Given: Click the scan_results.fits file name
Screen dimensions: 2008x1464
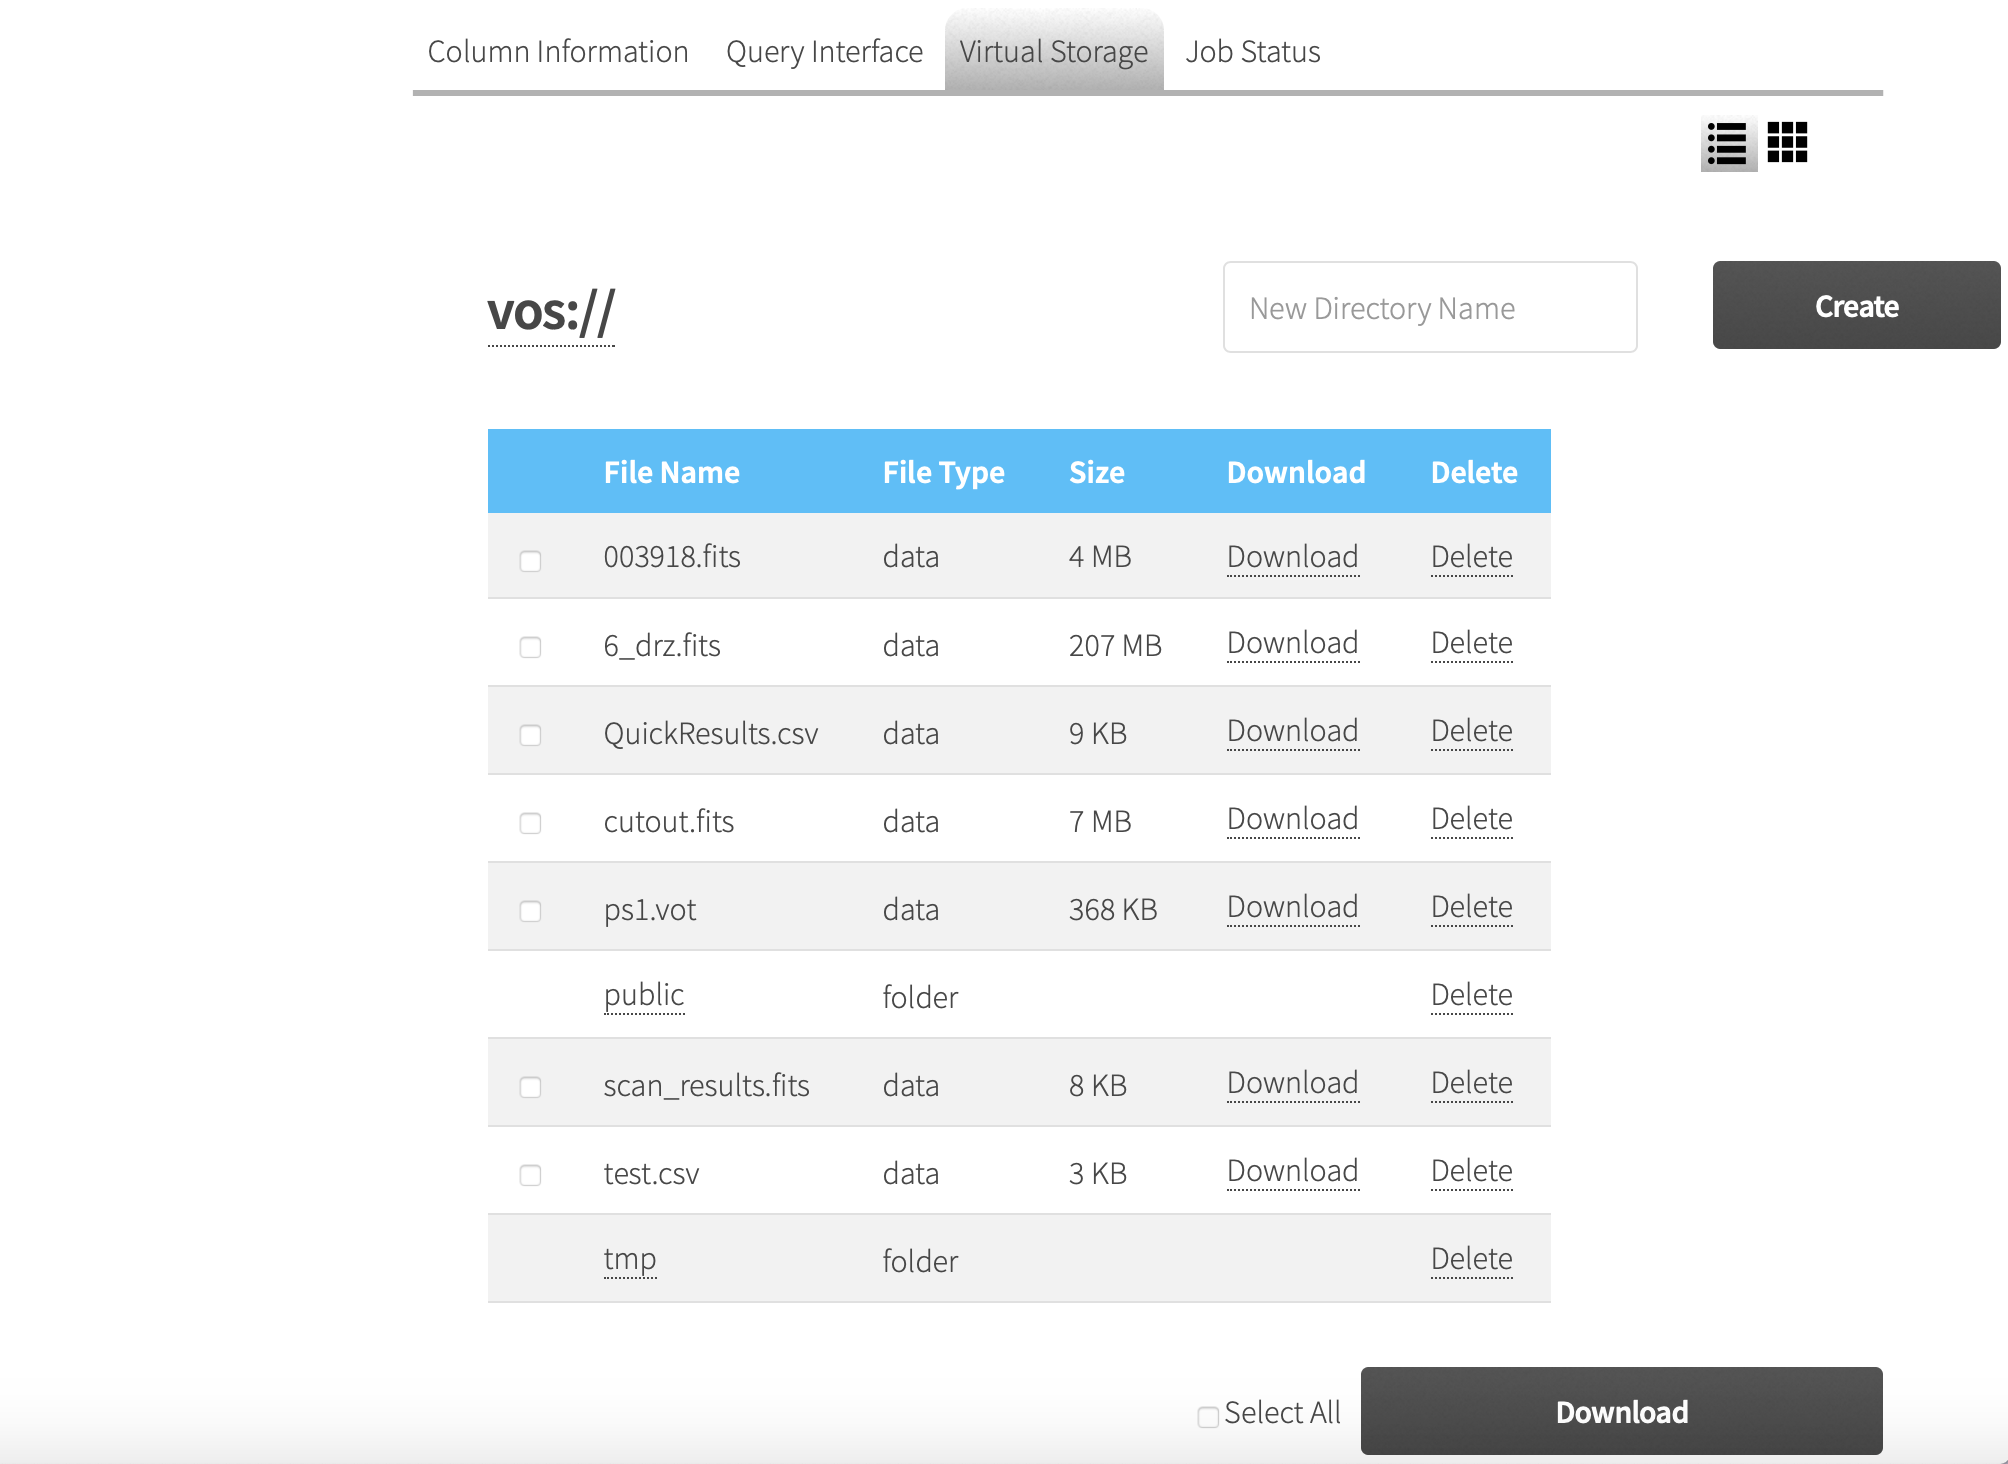Looking at the screenshot, I should 706,1086.
